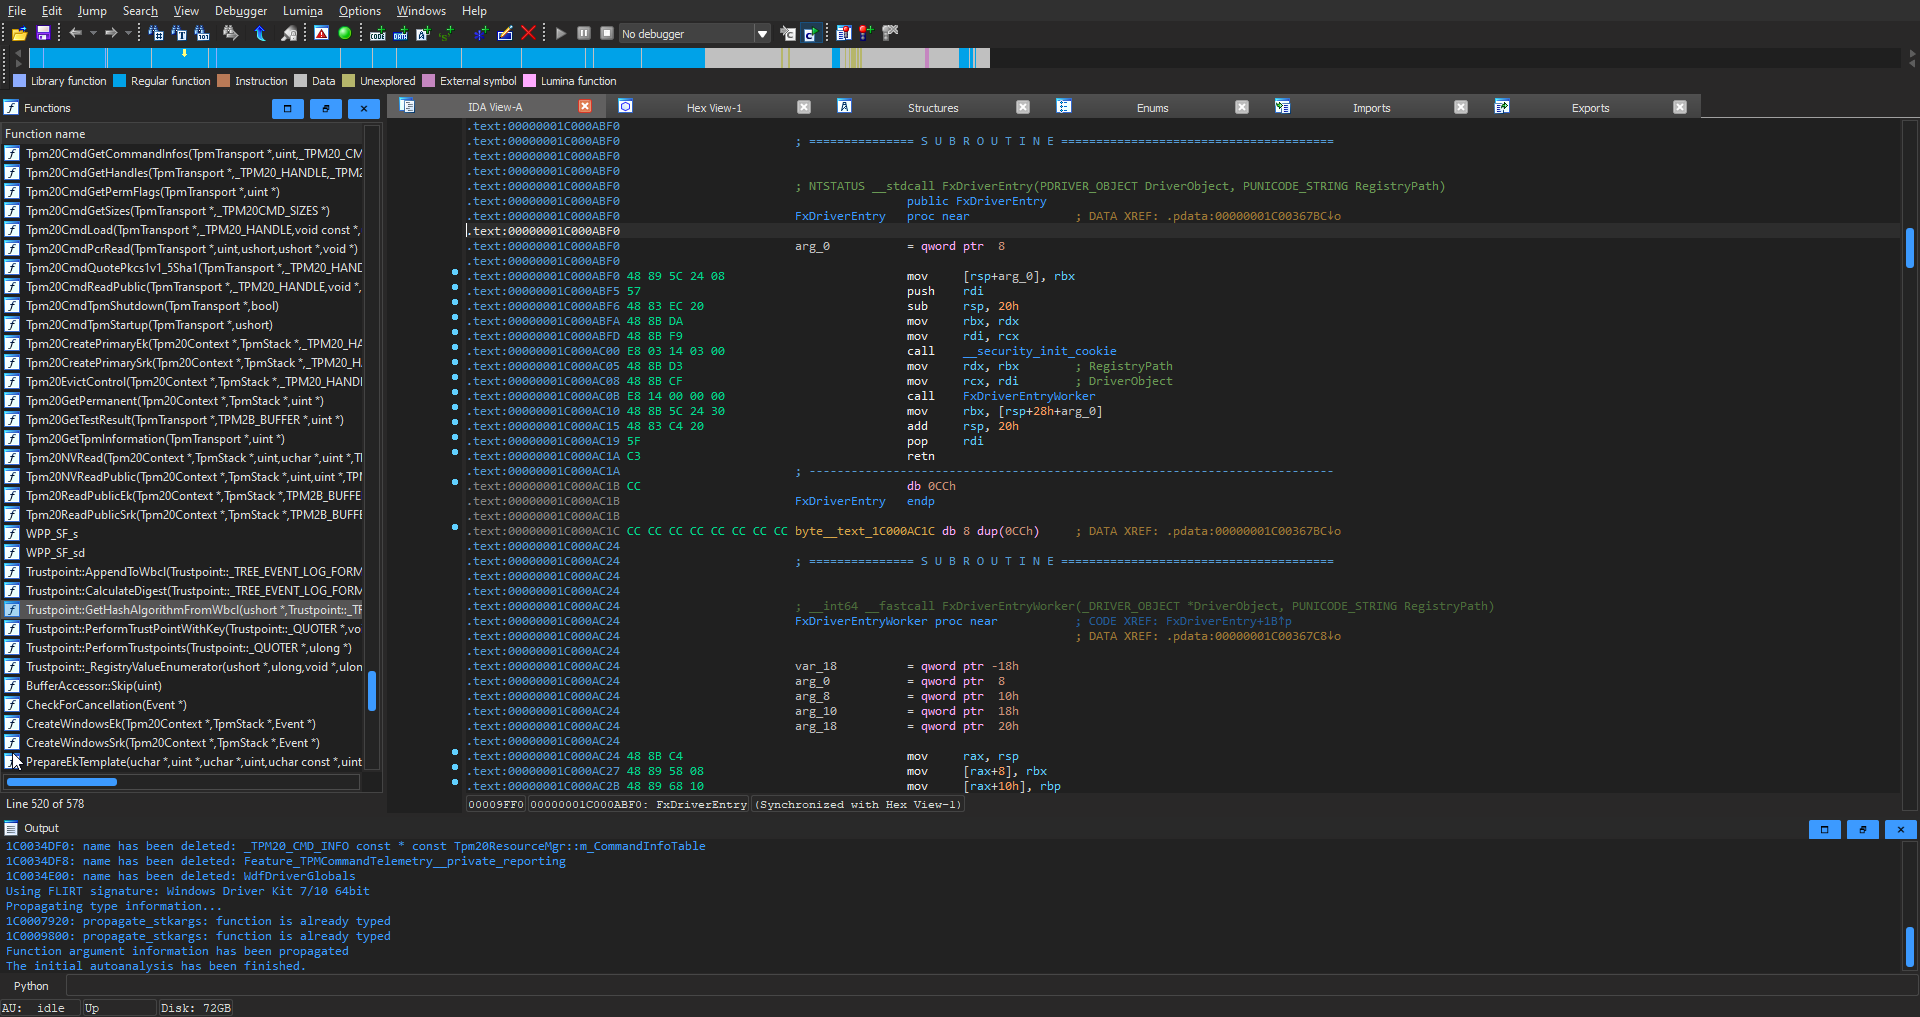Image resolution: width=1920 pixels, height=1017 pixels.
Task: Click the blue star plus icon
Action: coord(481,33)
